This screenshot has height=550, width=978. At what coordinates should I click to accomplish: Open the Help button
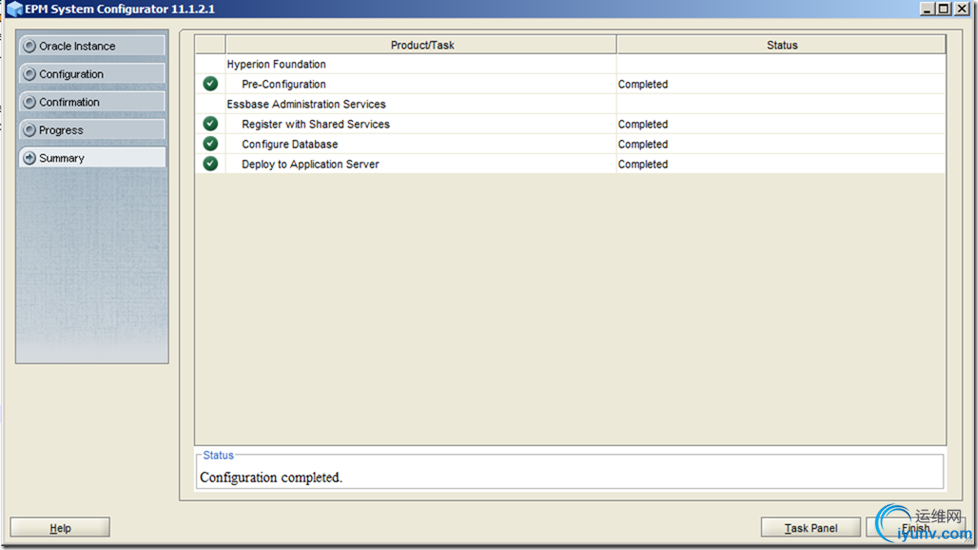60,528
